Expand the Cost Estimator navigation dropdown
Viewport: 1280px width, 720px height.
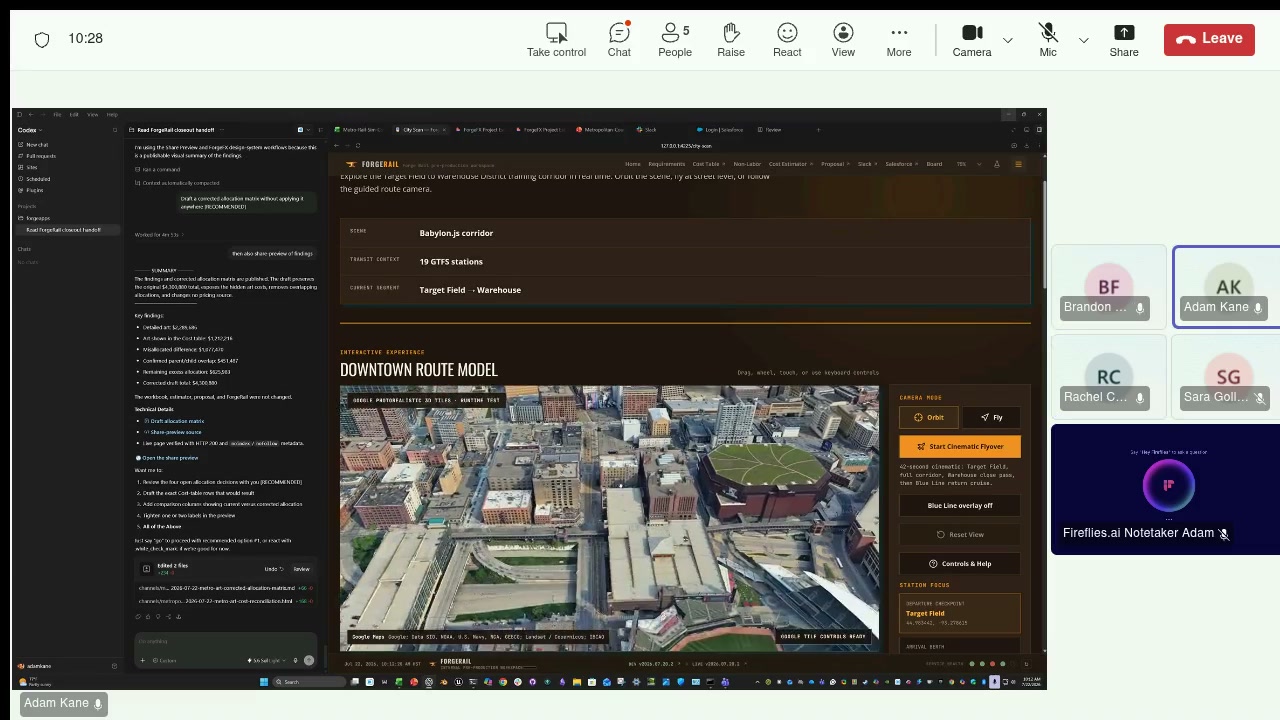pos(789,164)
